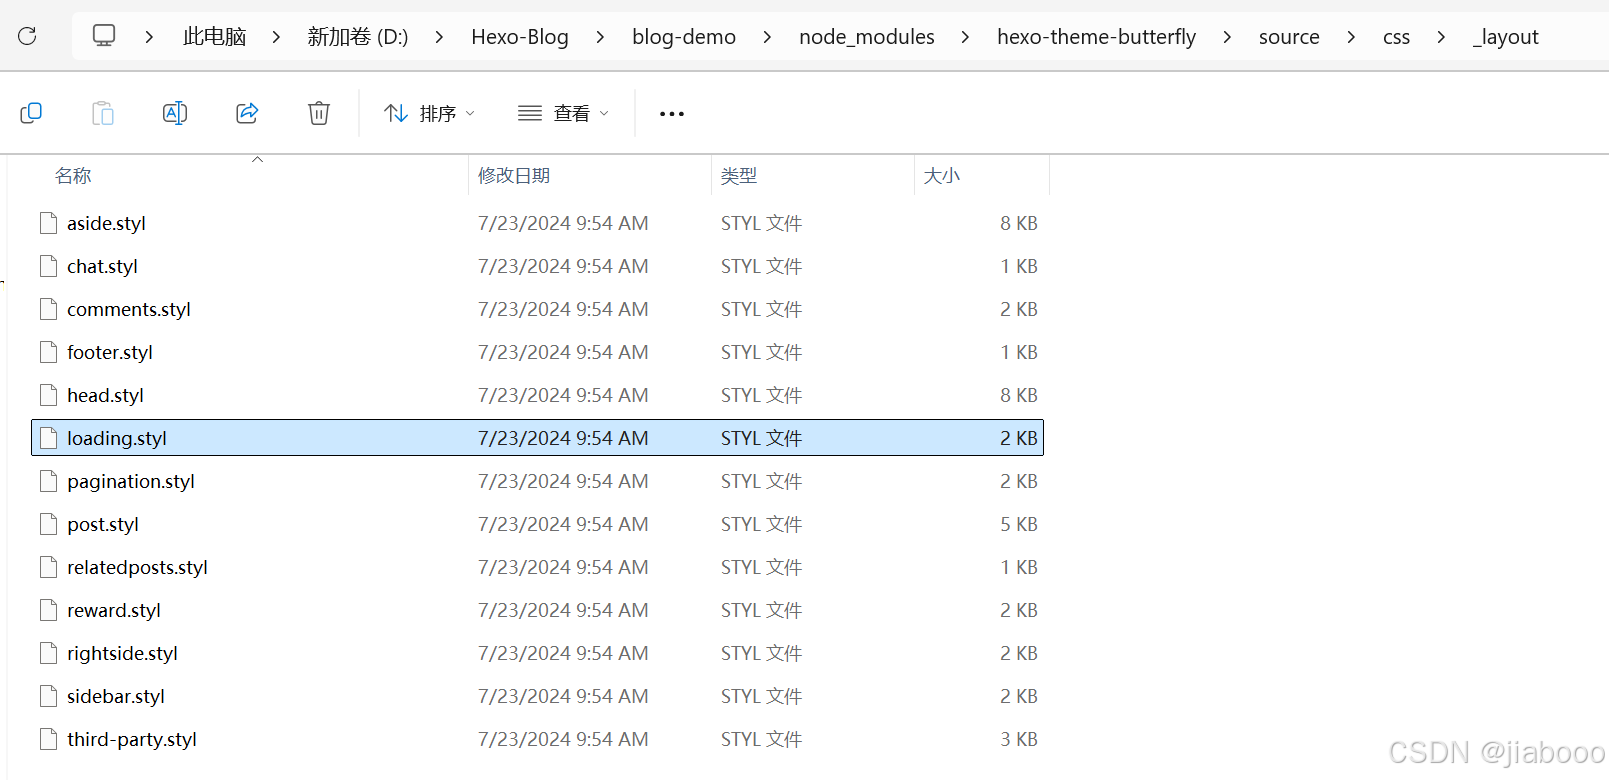Select the relatedposts.styl file
Viewport: 1609px width, 780px height.
click(538, 567)
